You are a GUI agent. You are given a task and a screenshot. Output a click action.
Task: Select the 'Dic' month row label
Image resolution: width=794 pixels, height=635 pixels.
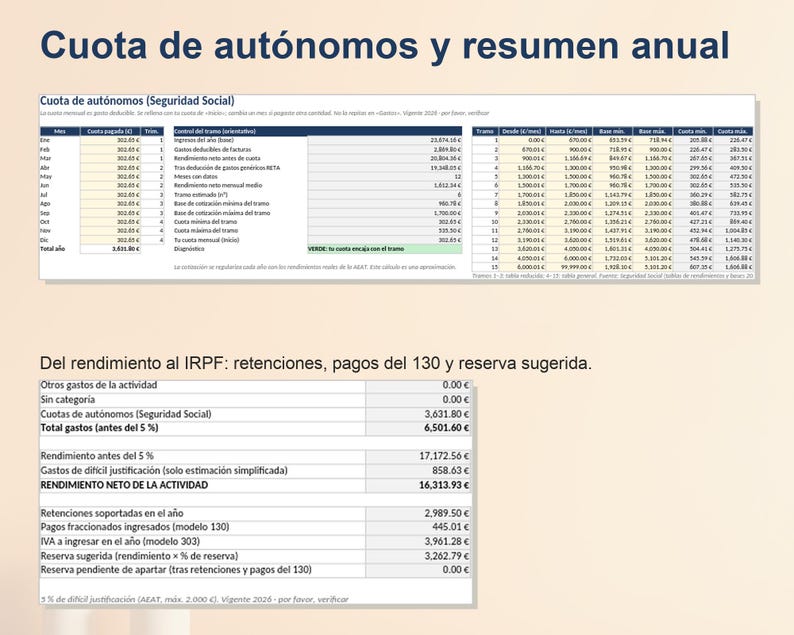pos(45,240)
